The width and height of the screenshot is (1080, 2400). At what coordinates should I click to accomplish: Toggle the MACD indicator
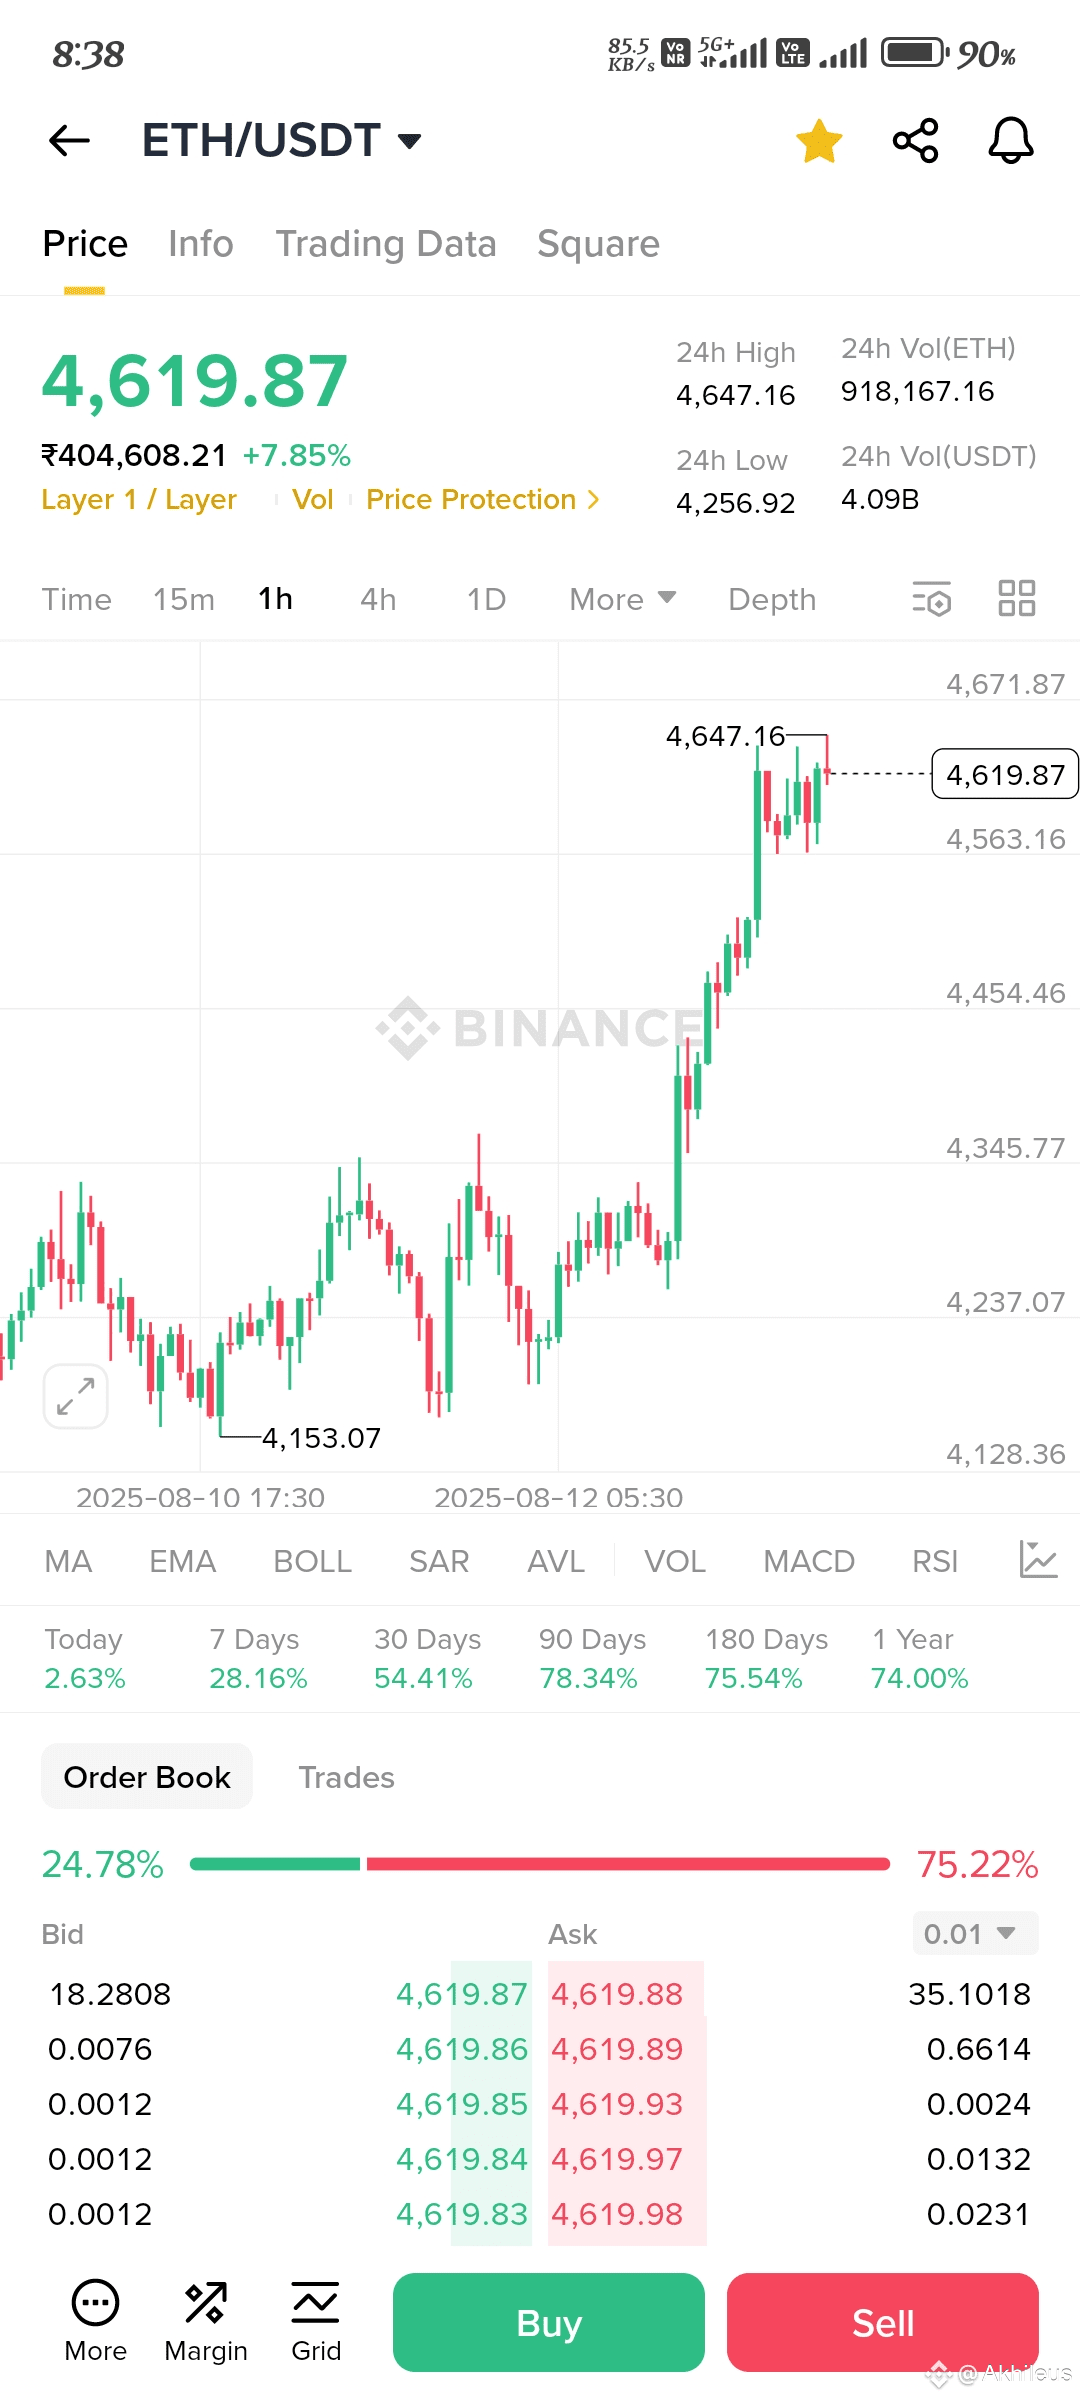pos(808,1561)
